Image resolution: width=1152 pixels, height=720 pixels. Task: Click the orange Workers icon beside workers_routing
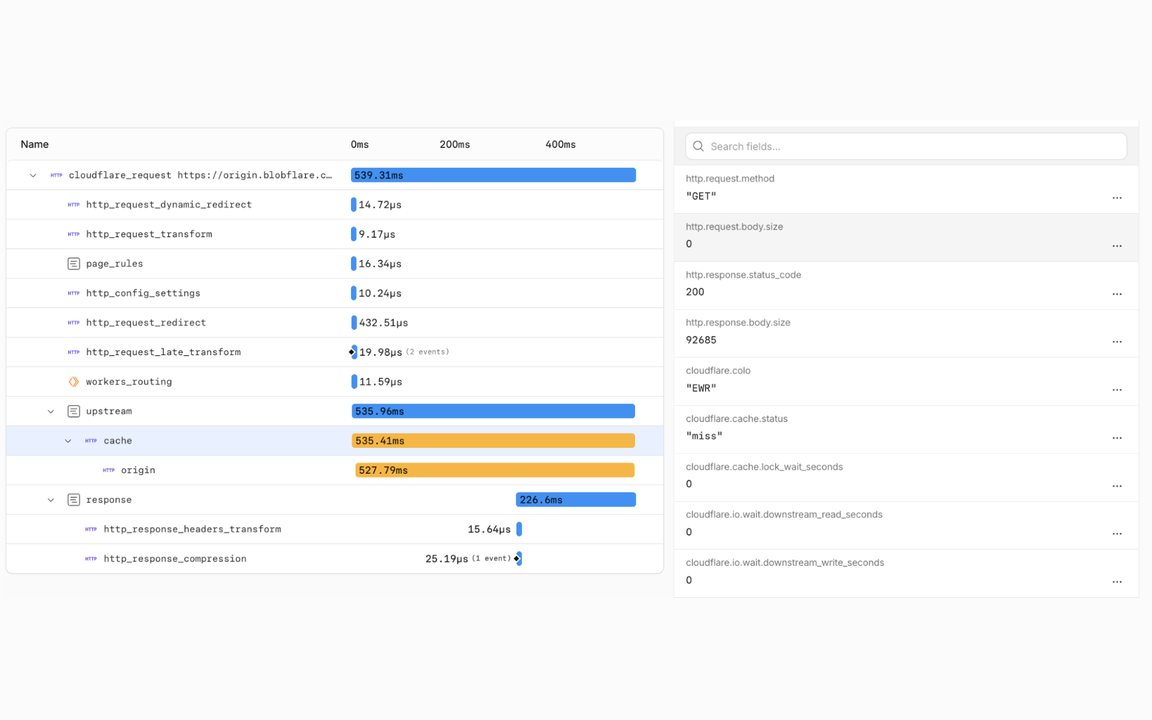[x=73, y=381]
